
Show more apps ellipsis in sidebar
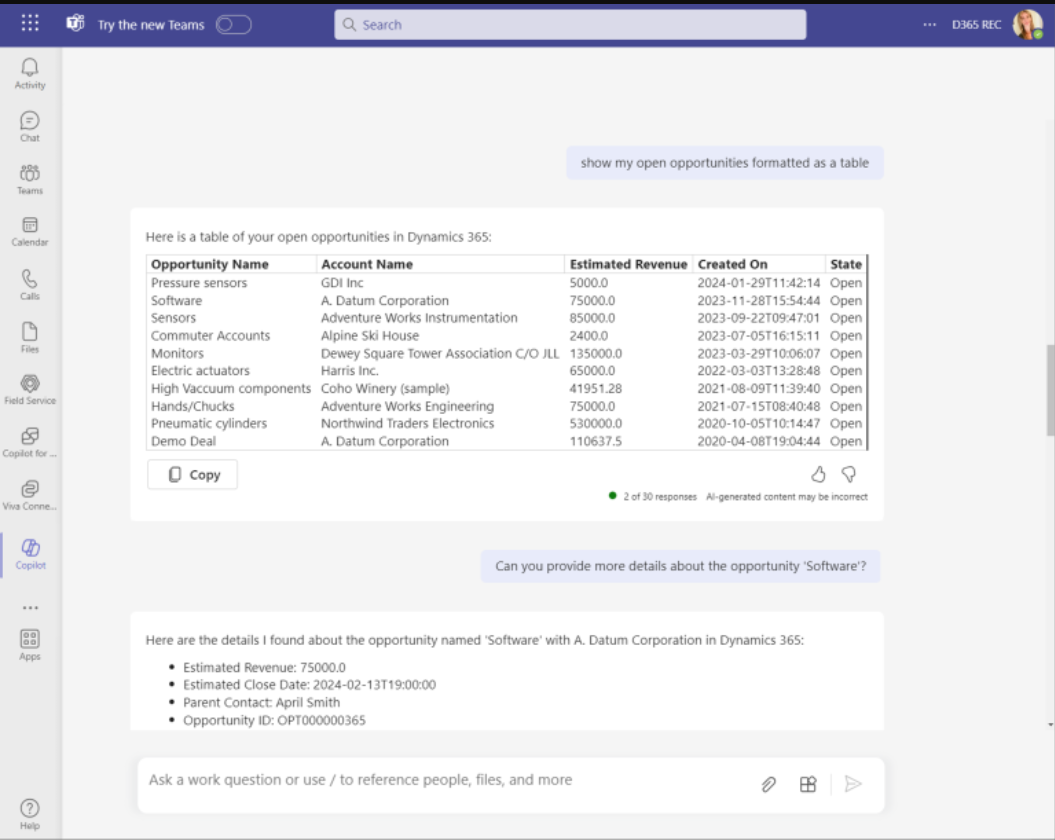coord(30,607)
